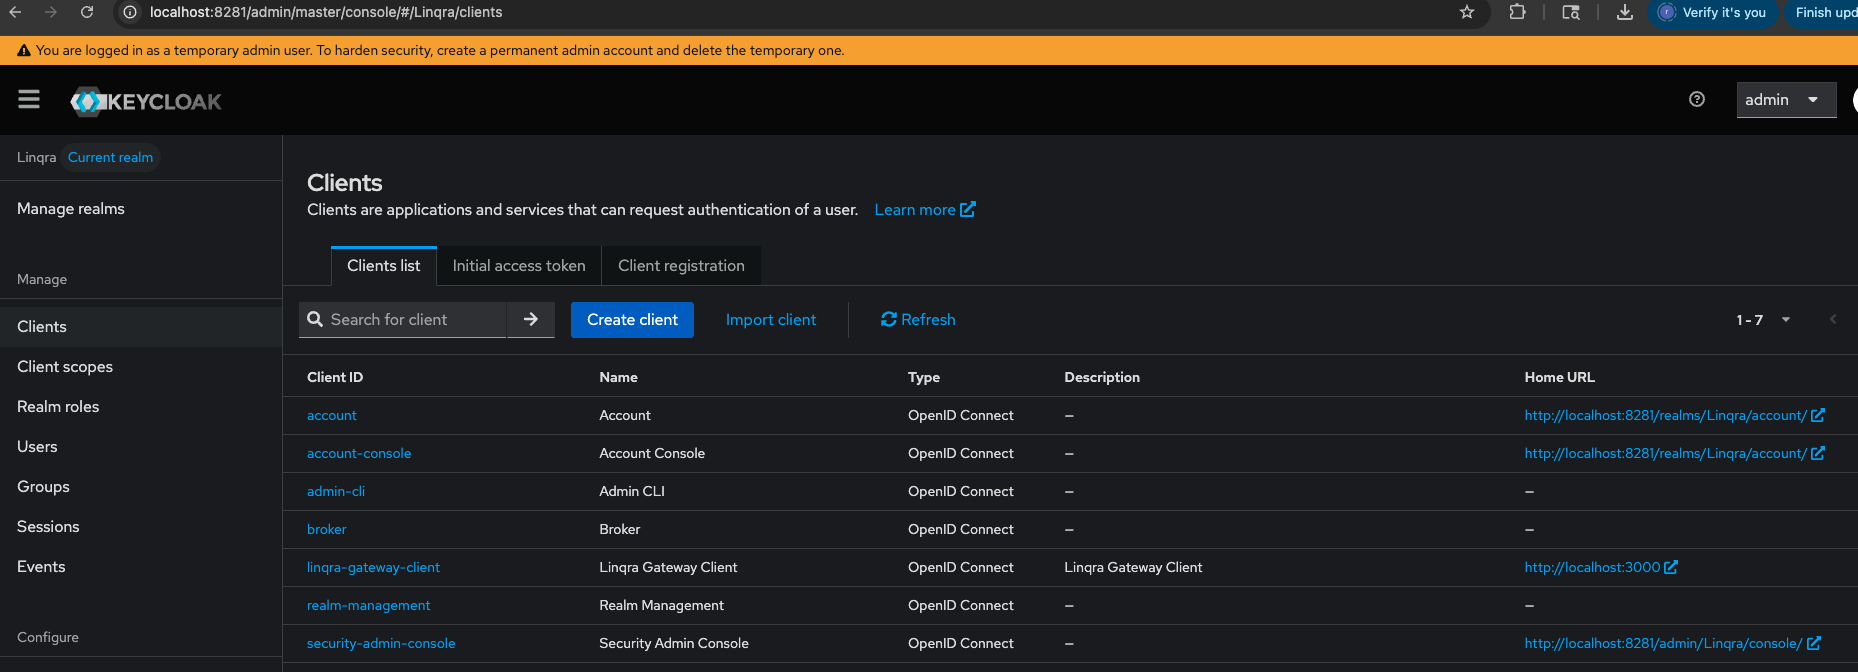The height and width of the screenshot is (672, 1858).
Task: Open the realm-management client
Action: coord(369,606)
